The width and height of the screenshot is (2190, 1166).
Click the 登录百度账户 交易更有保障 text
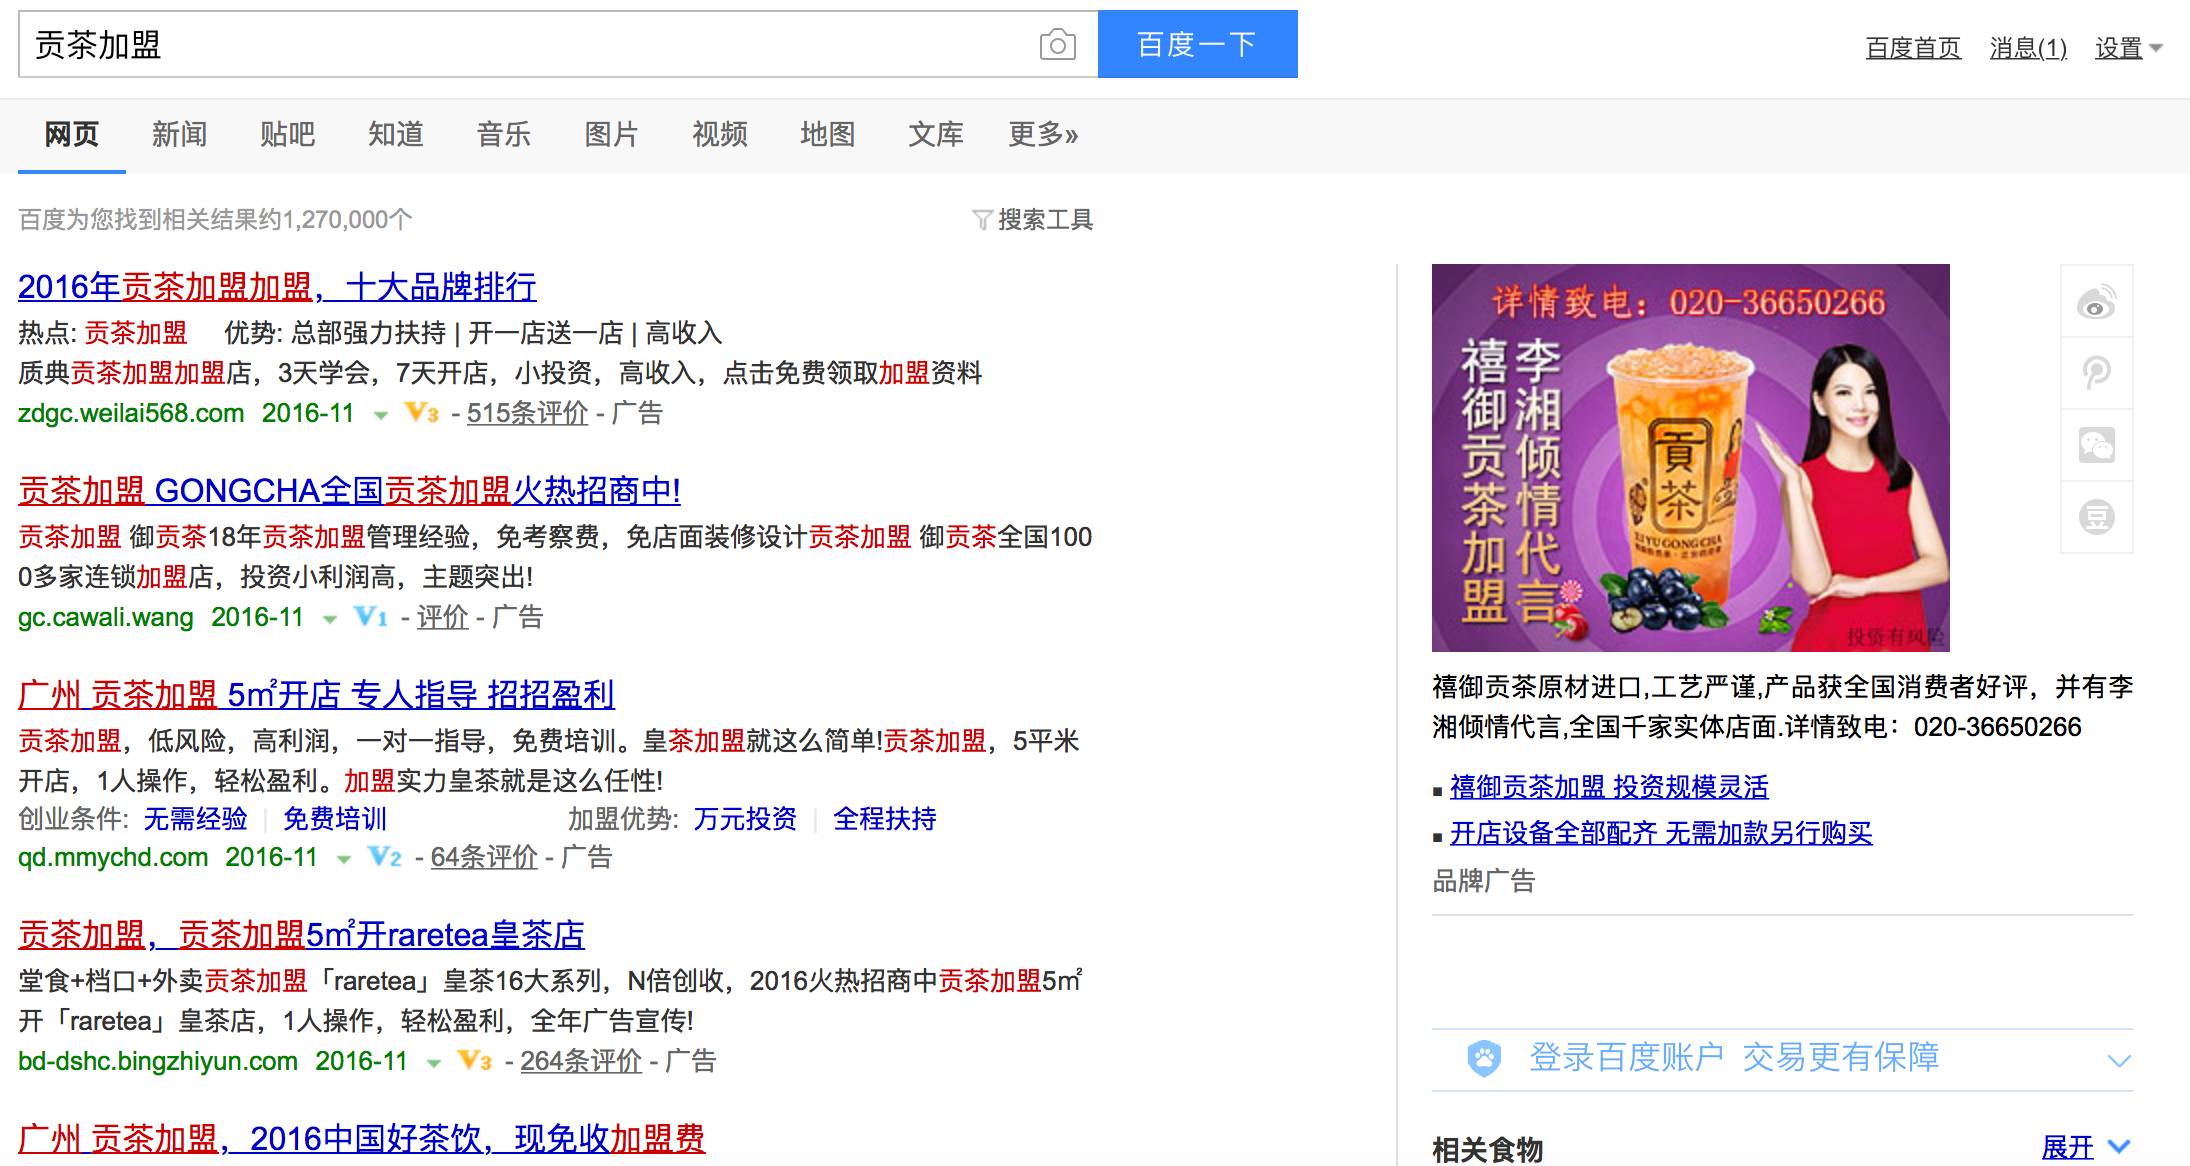click(x=1734, y=1058)
